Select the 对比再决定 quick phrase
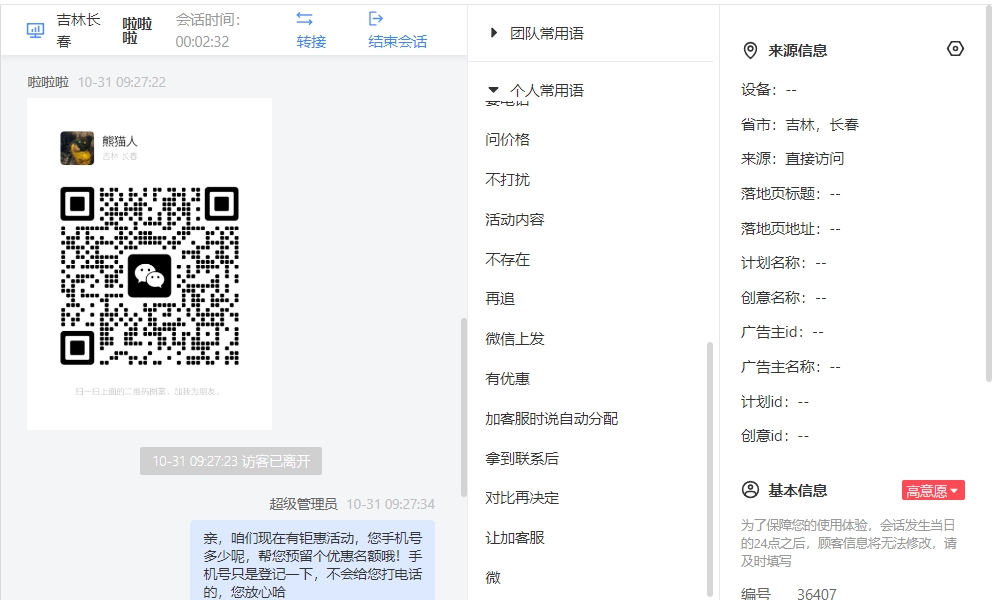This screenshot has height=600, width=992. click(x=522, y=497)
